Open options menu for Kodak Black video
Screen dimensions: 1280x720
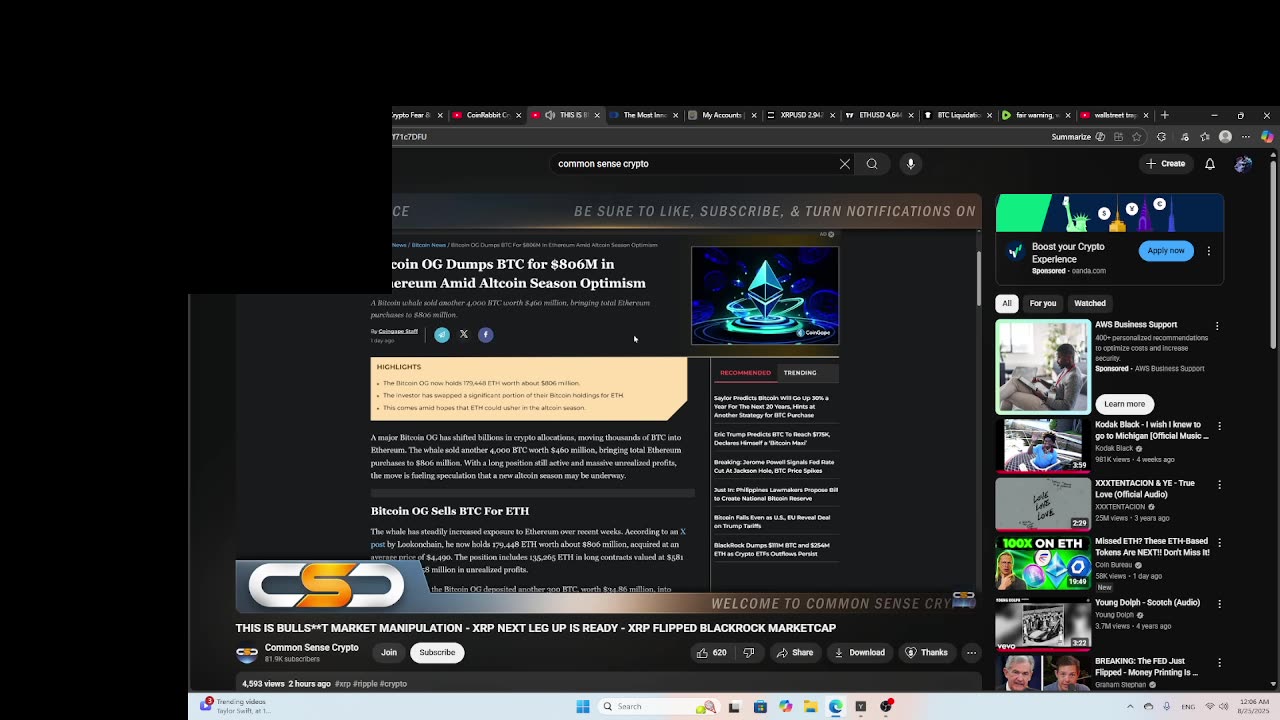point(1218,426)
